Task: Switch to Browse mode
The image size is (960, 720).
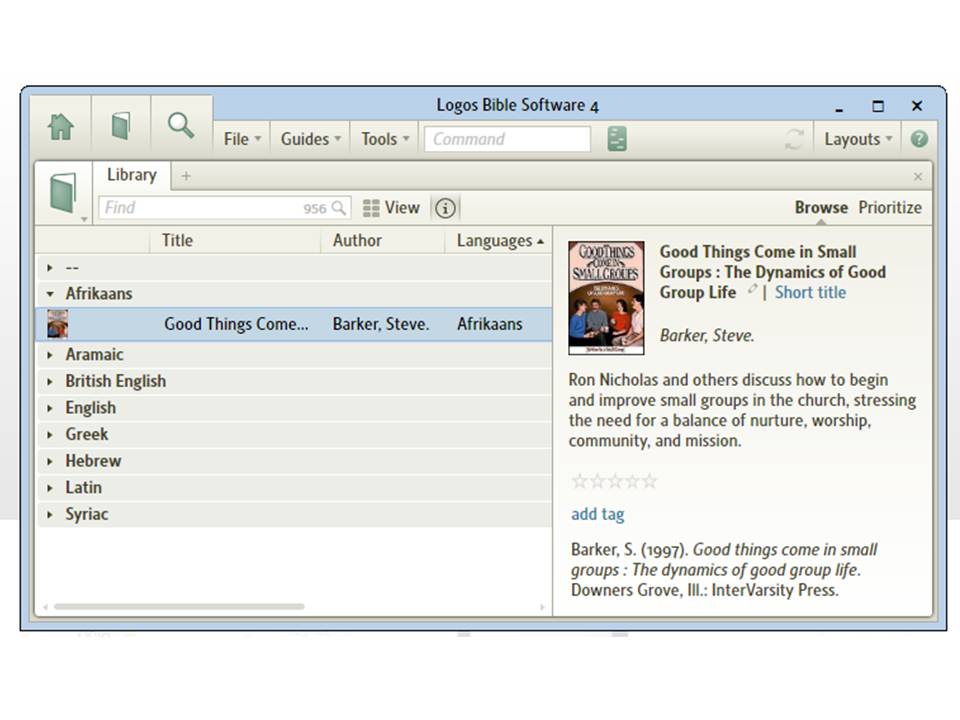Action: click(821, 208)
